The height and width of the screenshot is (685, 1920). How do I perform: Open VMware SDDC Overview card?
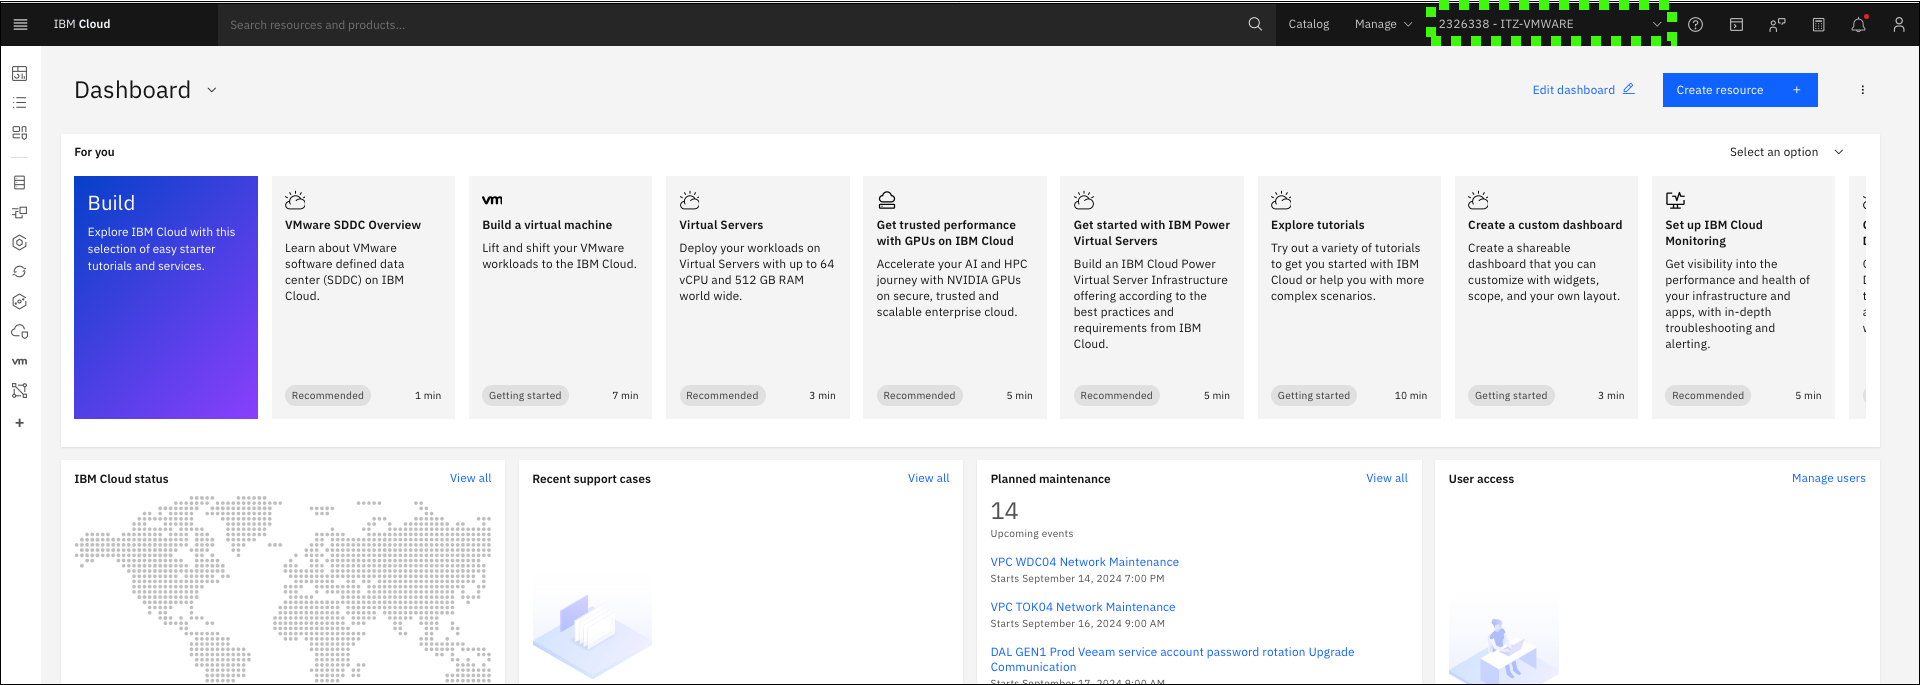click(x=363, y=297)
